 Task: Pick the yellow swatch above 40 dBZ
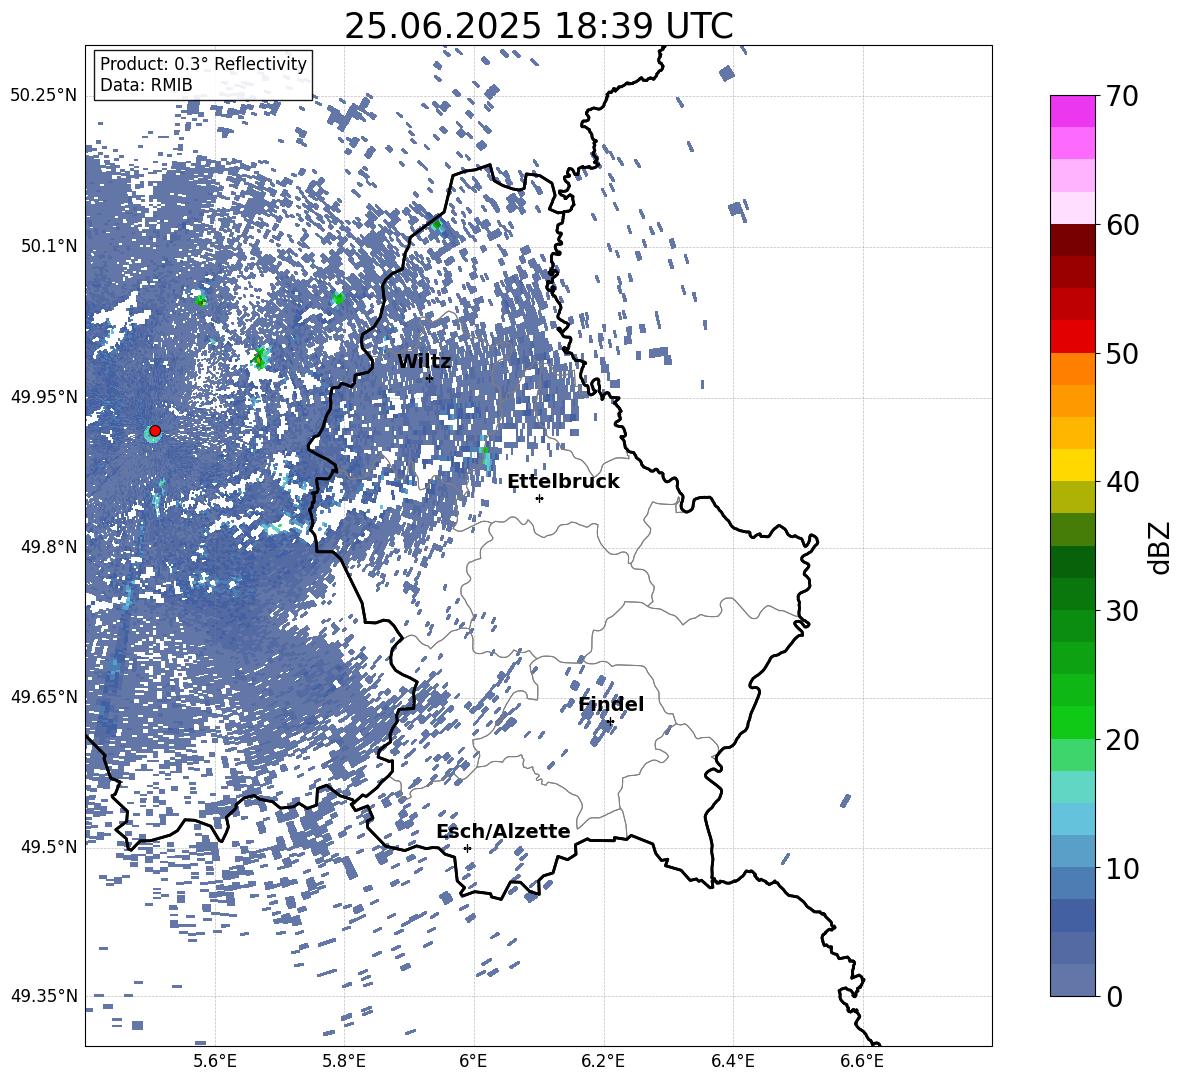click(1073, 466)
